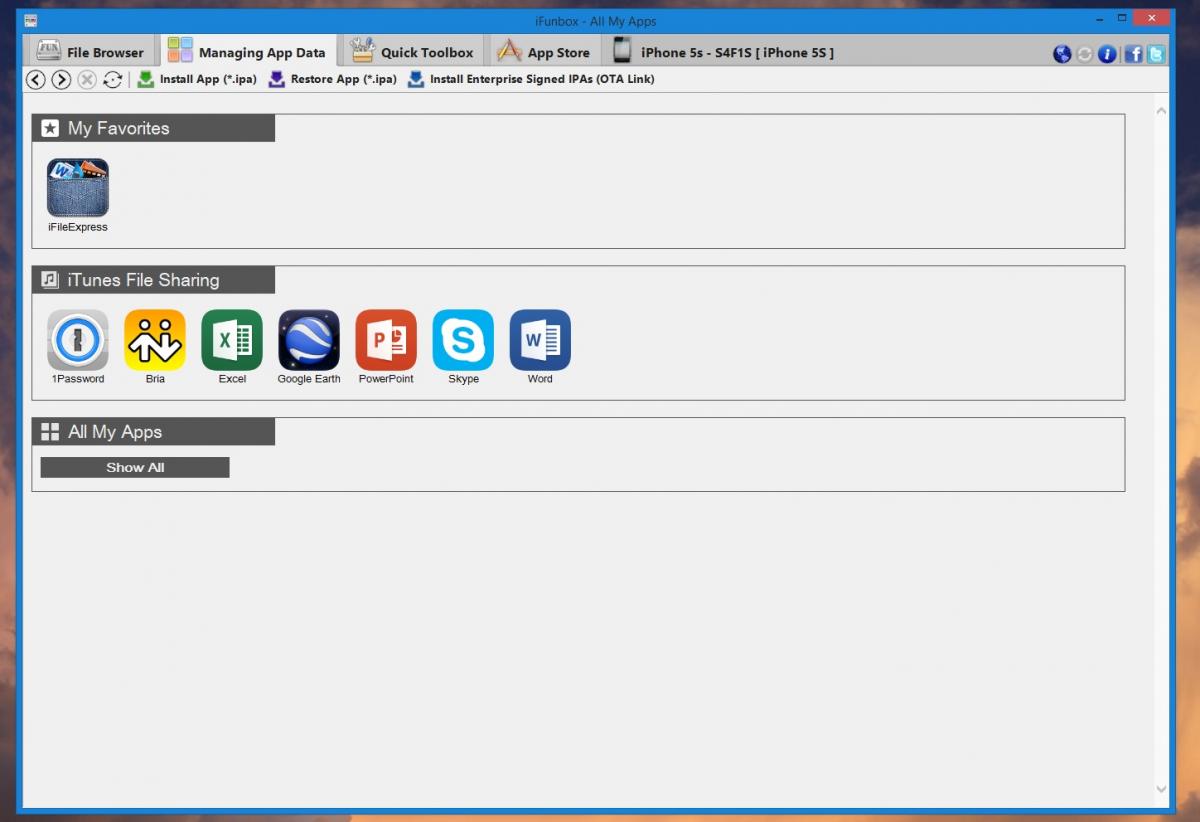
Task: Click the iFunbox title bar logo icon
Action: tap(32, 20)
